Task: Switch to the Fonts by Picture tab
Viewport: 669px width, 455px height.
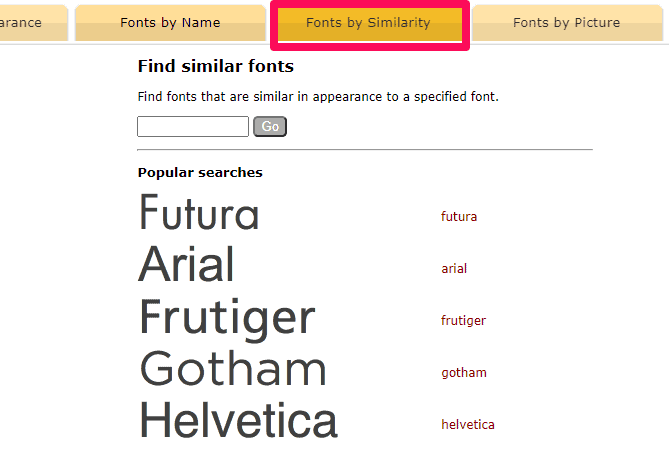Action: [x=566, y=22]
